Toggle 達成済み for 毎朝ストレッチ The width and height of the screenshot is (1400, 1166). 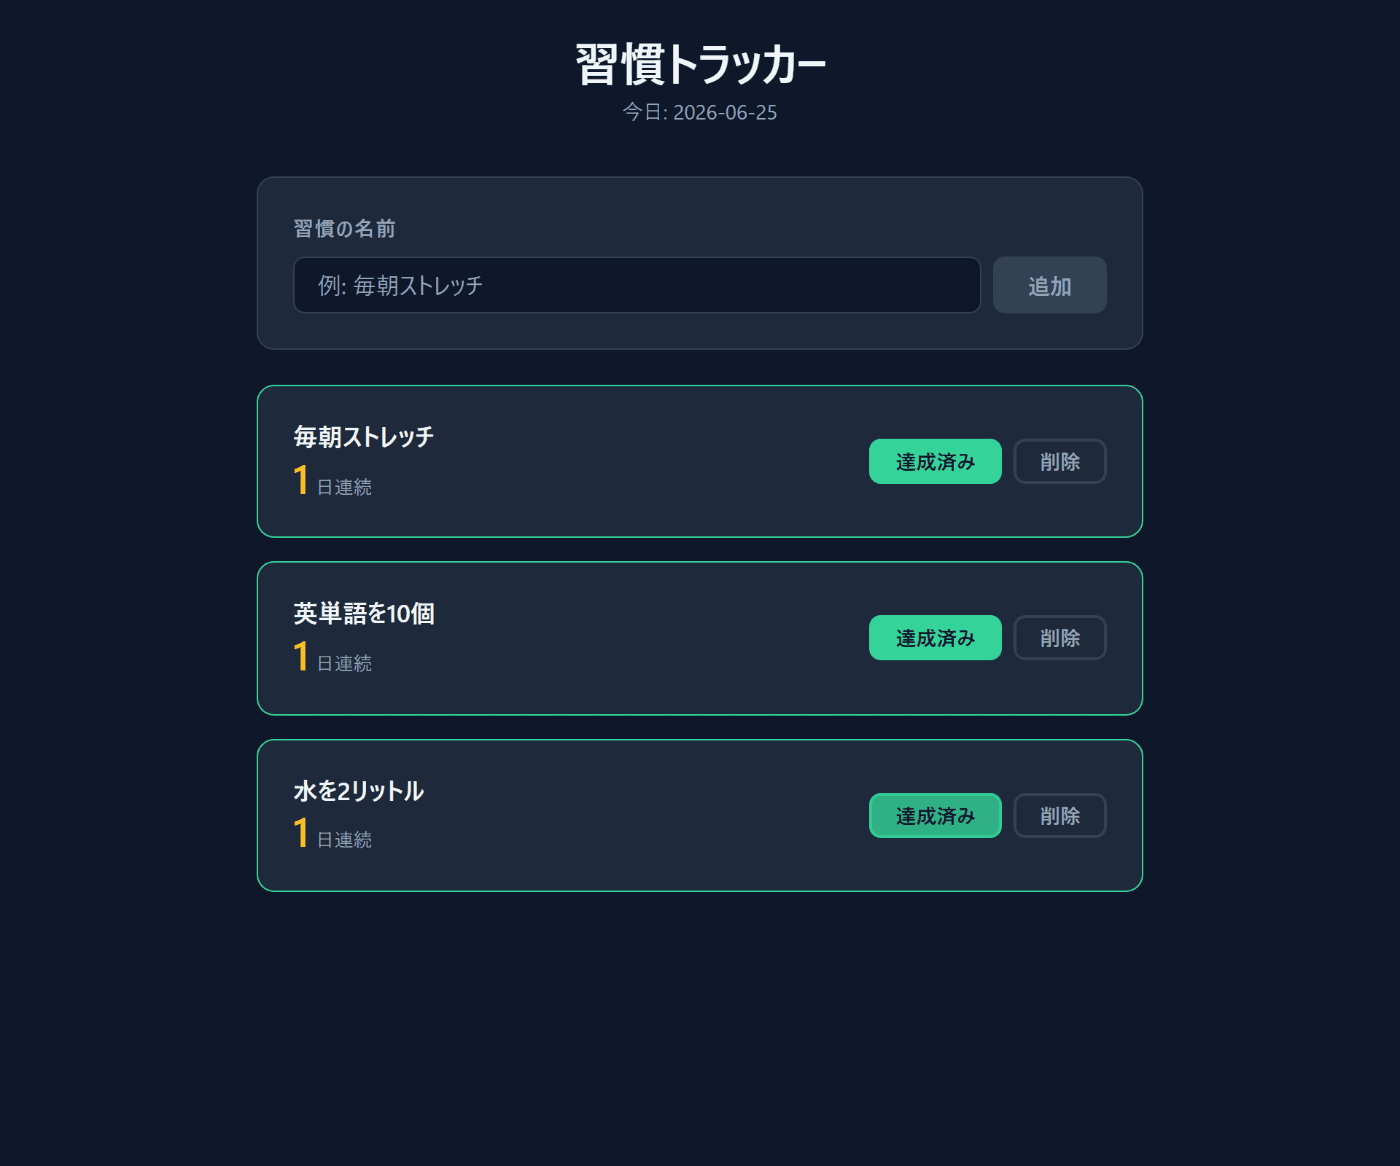[935, 461]
